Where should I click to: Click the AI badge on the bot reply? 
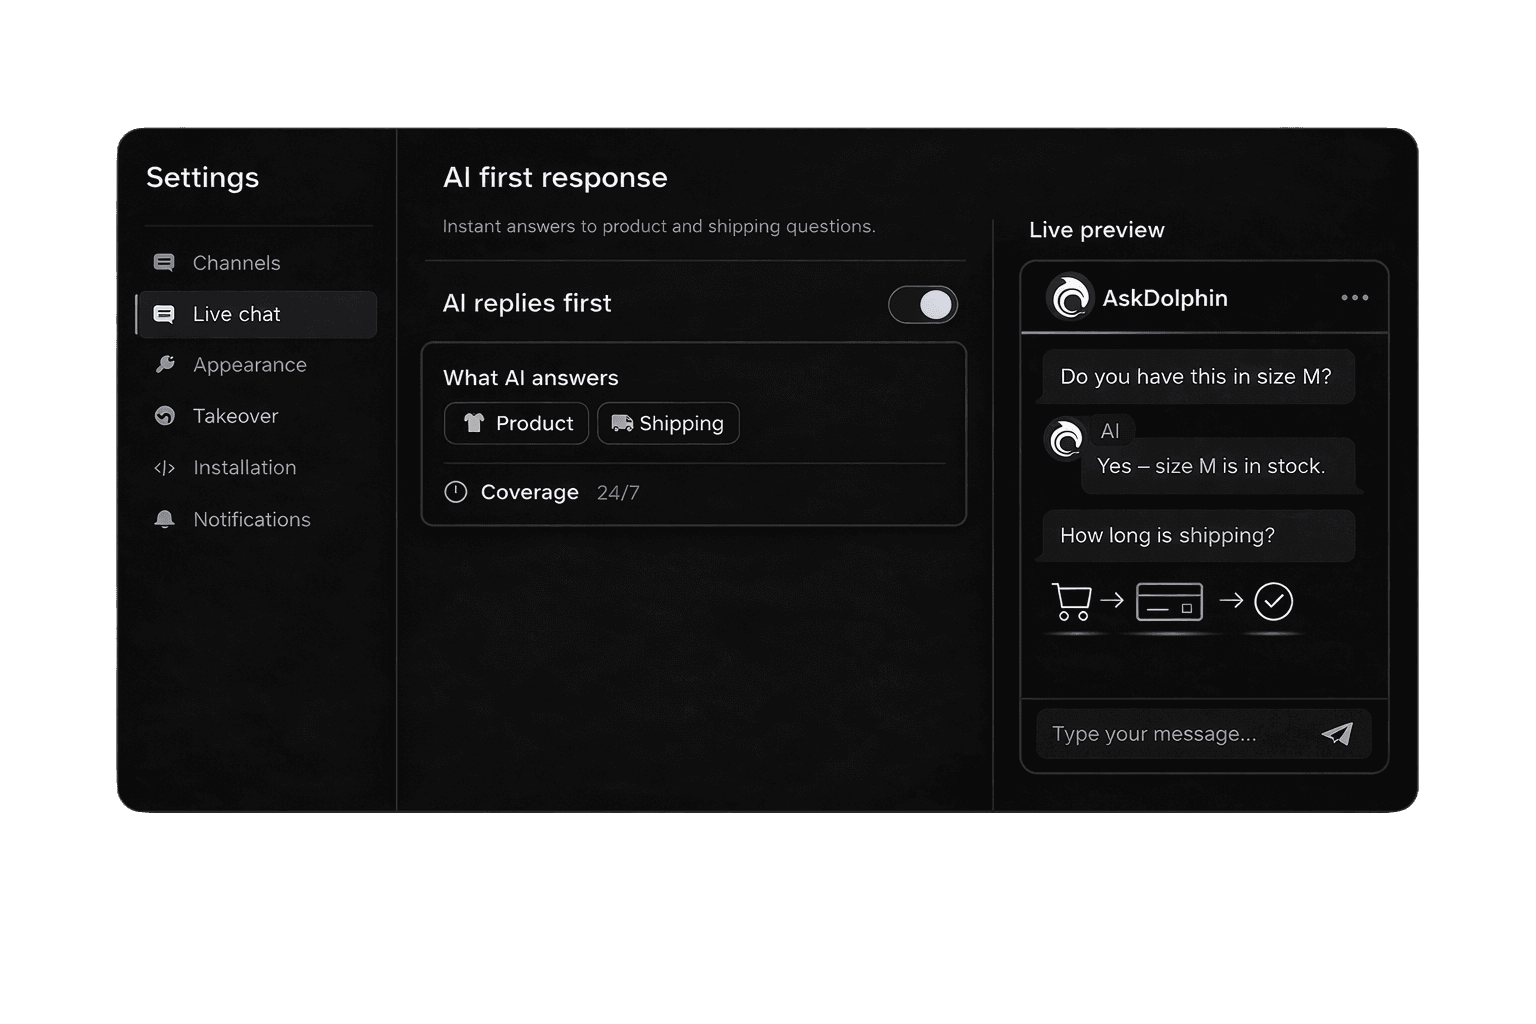(1110, 431)
